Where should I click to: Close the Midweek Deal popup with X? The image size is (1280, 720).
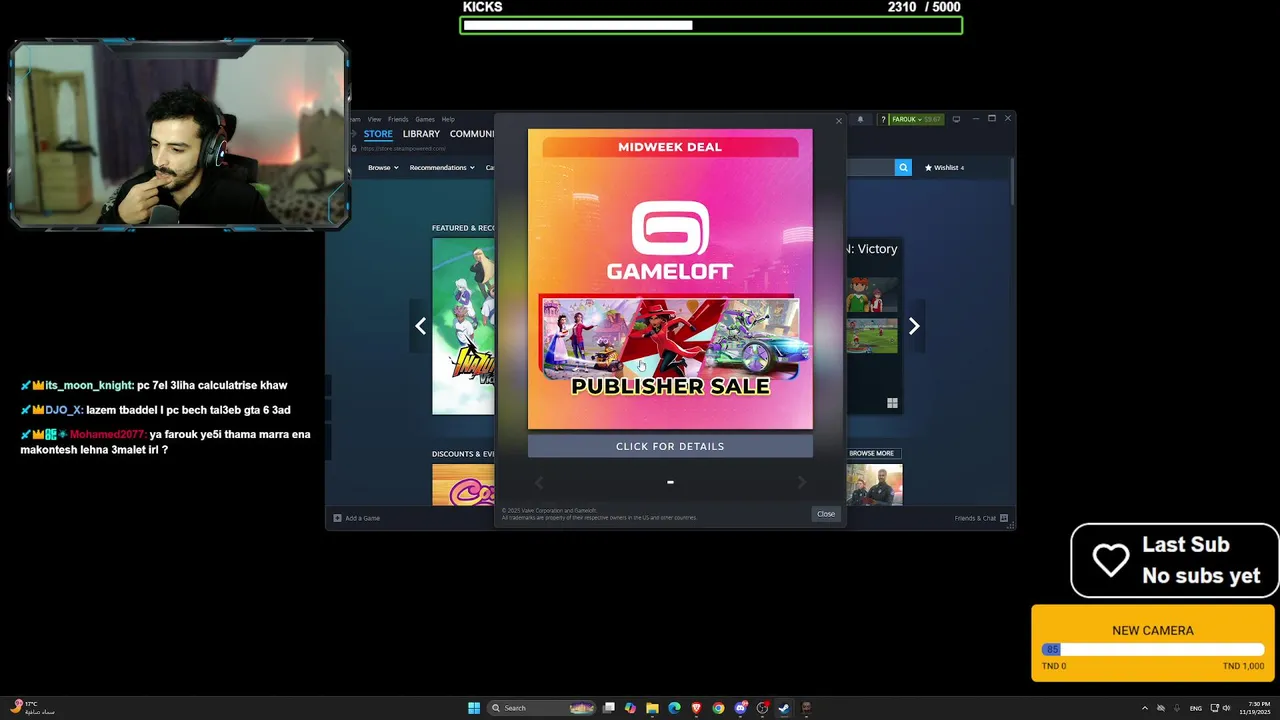coord(839,121)
